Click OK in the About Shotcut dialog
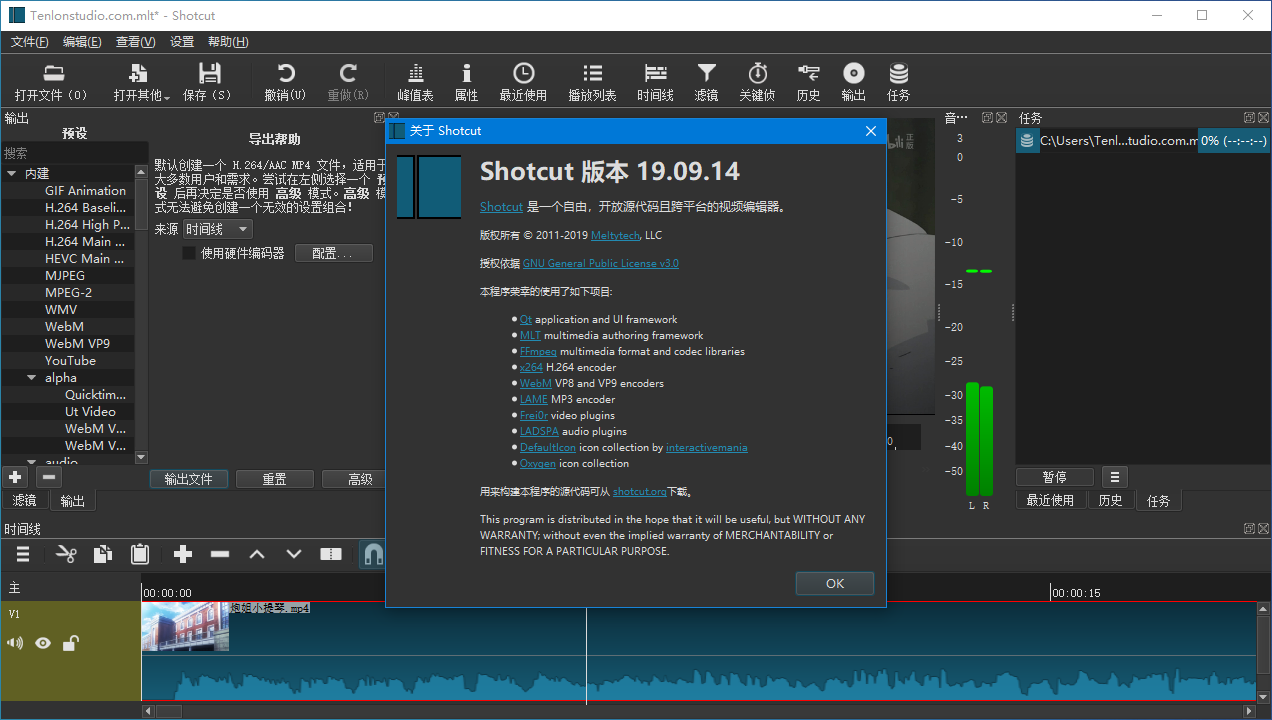Viewport: 1272px width, 720px height. [x=835, y=584]
